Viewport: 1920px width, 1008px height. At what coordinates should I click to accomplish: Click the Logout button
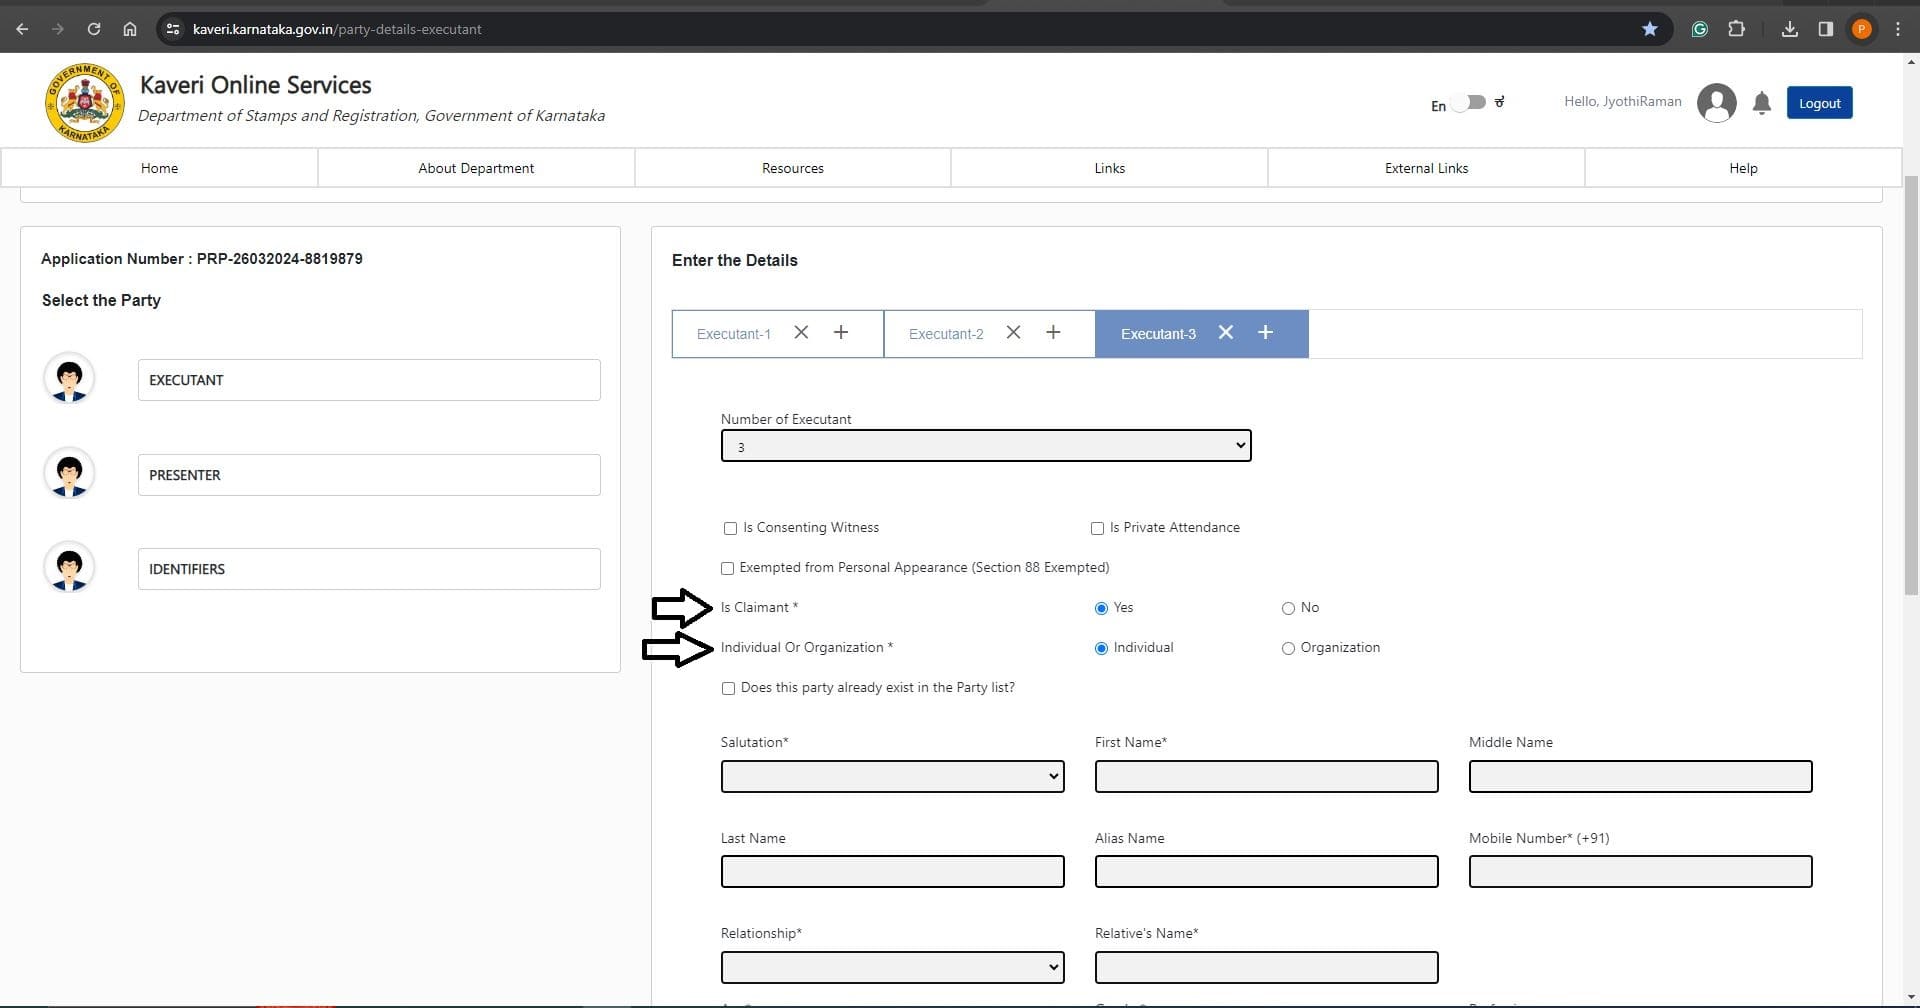1819,103
